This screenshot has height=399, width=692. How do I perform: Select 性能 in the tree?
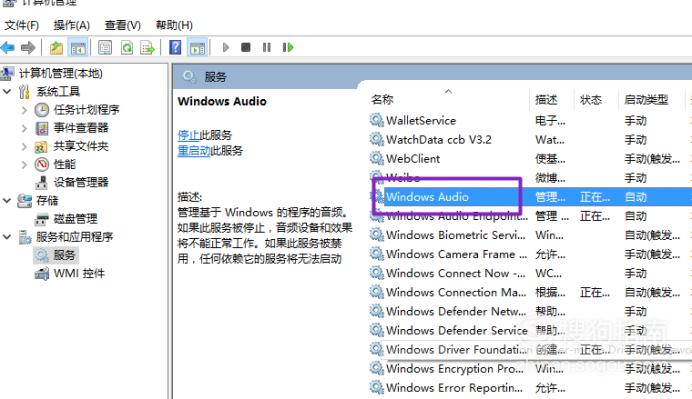click(64, 164)
